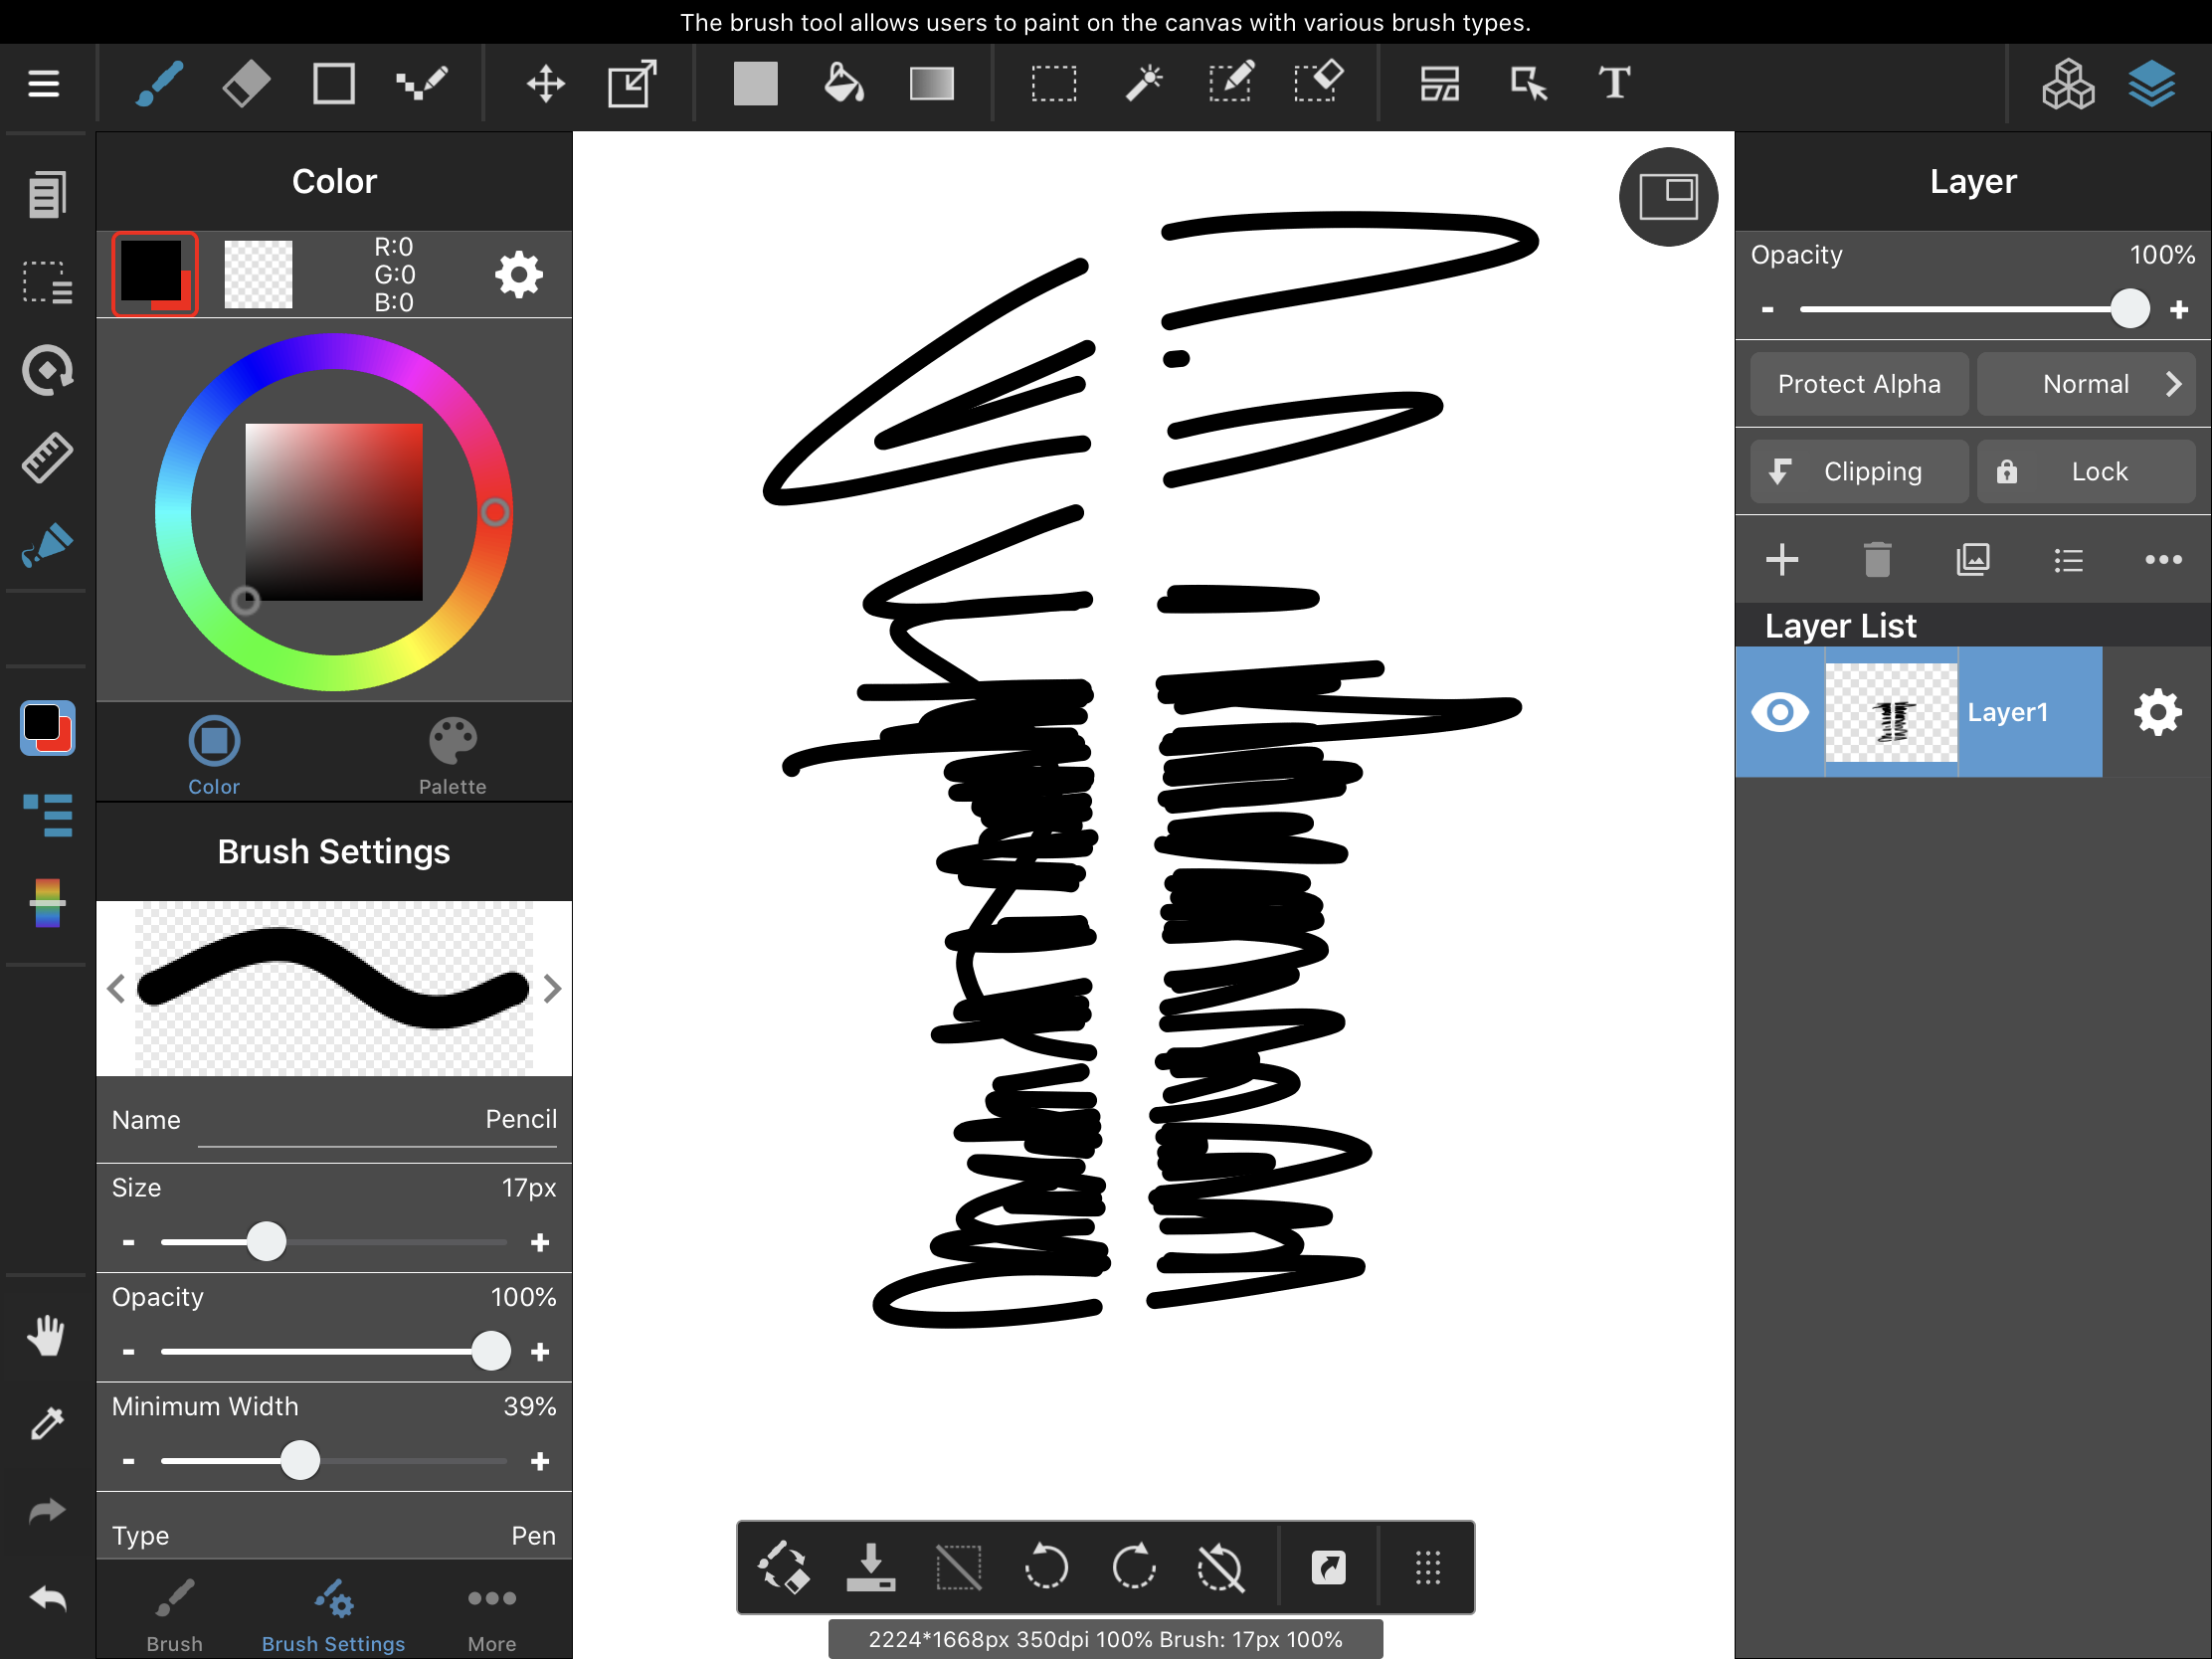Open the hamburger main menu
Image resolution: width=2212 pixels, height=1659 pixels.
pos(43,83)
